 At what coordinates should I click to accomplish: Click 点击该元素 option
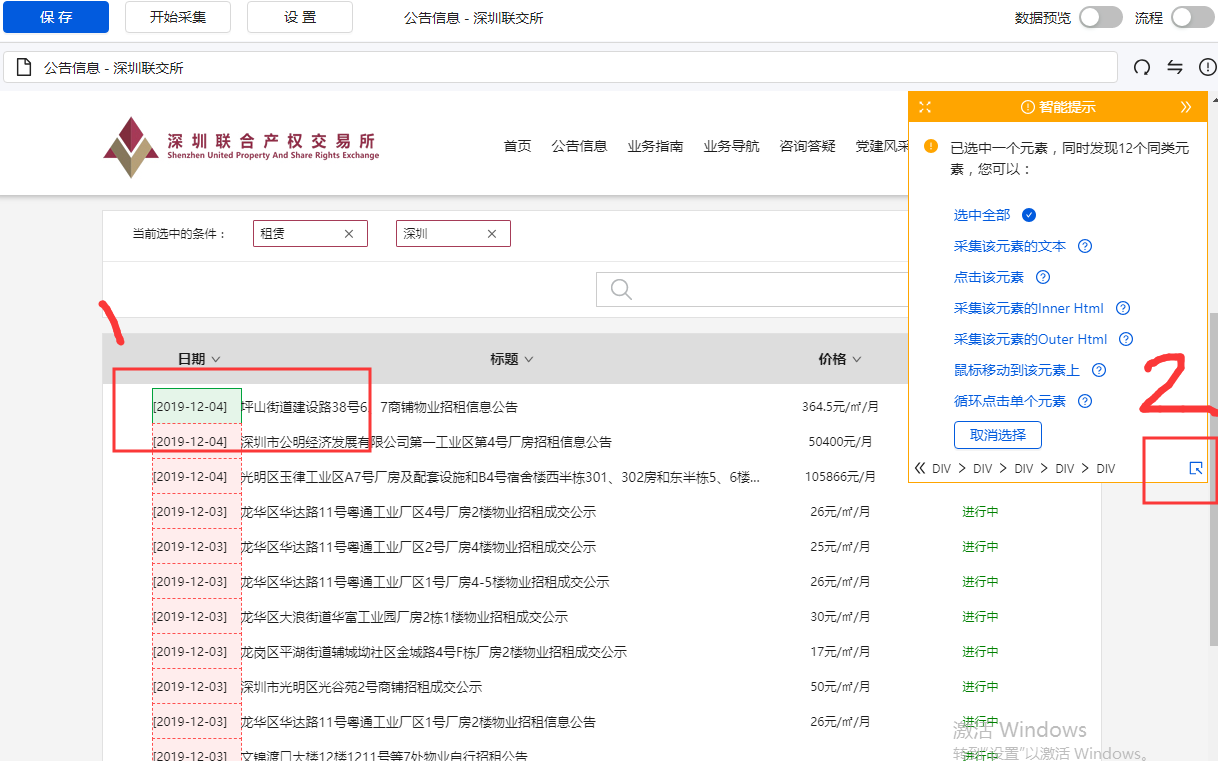click(989, 277)
